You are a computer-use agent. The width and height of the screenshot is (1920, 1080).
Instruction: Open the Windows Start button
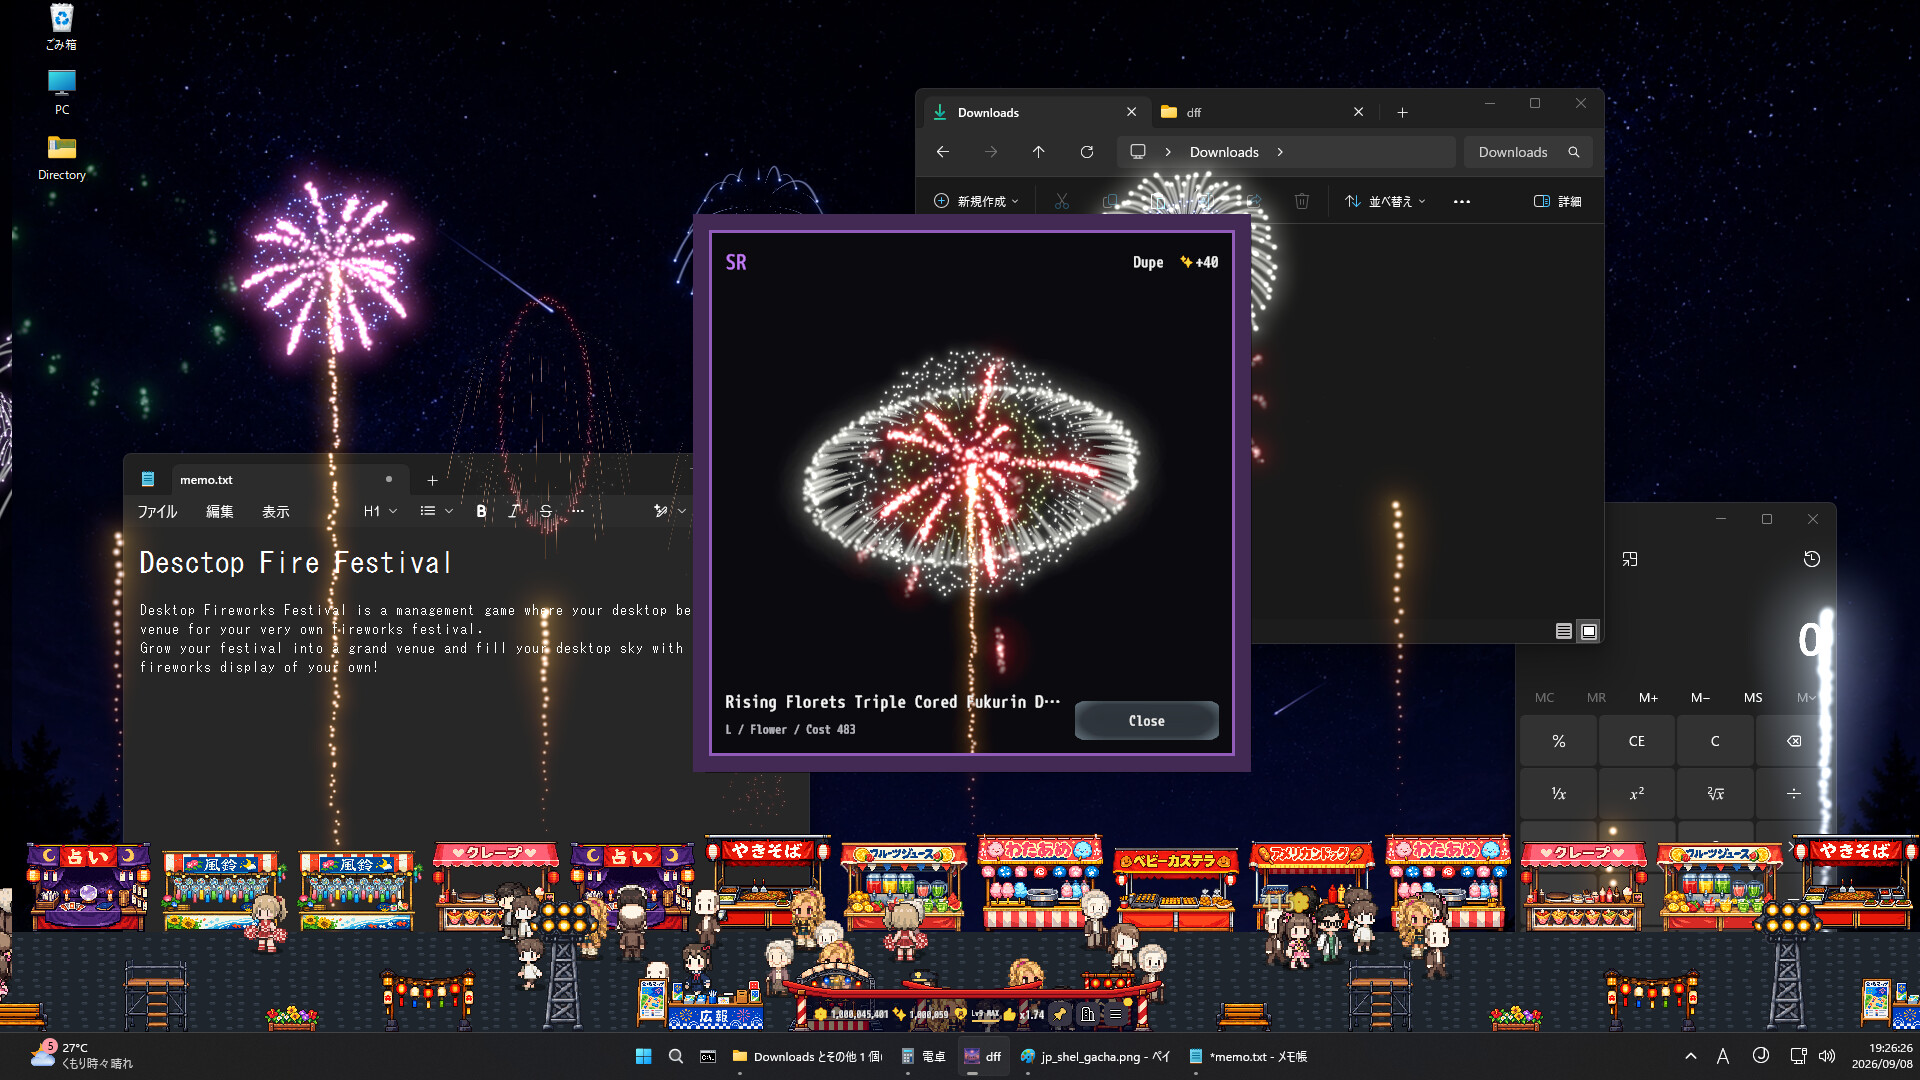644,1056
